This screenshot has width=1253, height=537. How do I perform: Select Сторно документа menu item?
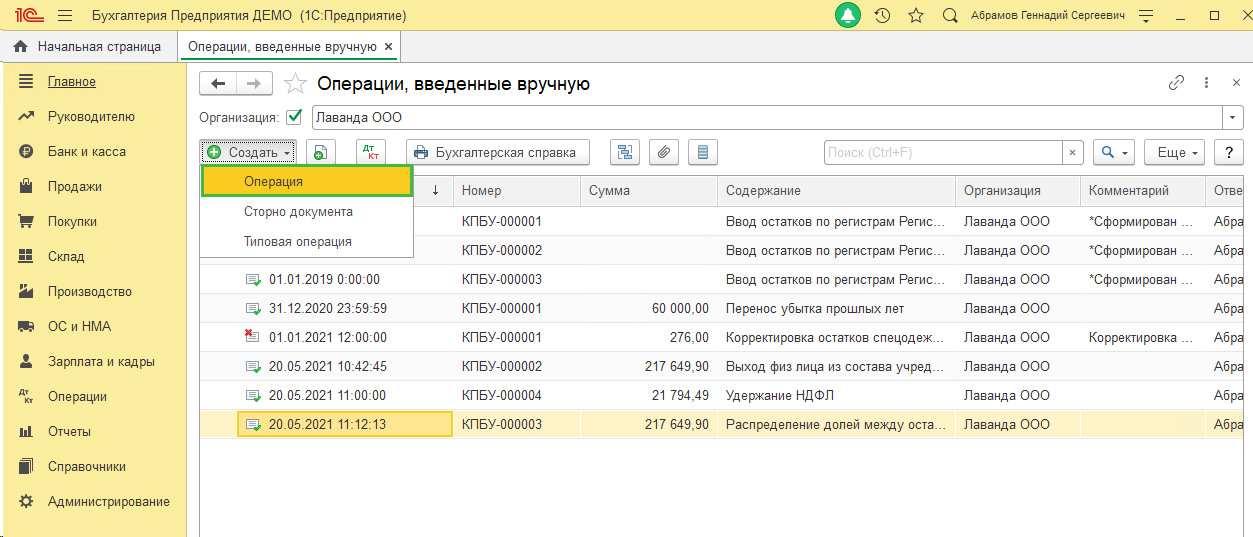[x=298, y=212]
